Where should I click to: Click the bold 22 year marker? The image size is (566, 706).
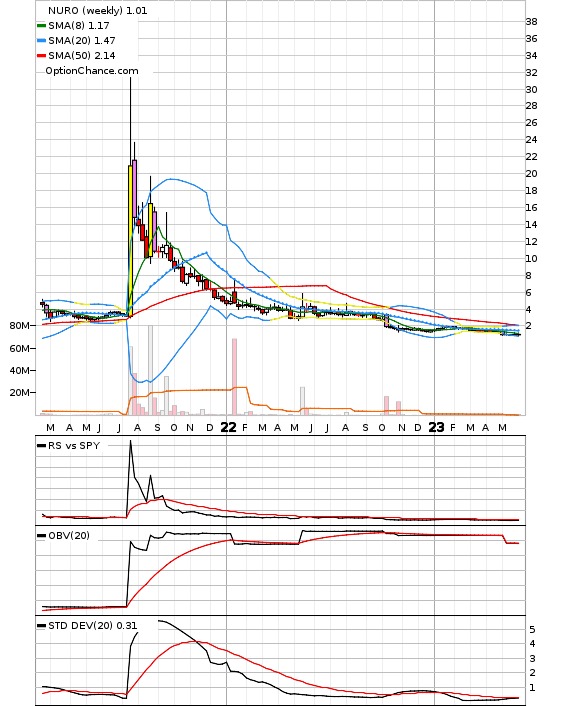coord(228,427)
